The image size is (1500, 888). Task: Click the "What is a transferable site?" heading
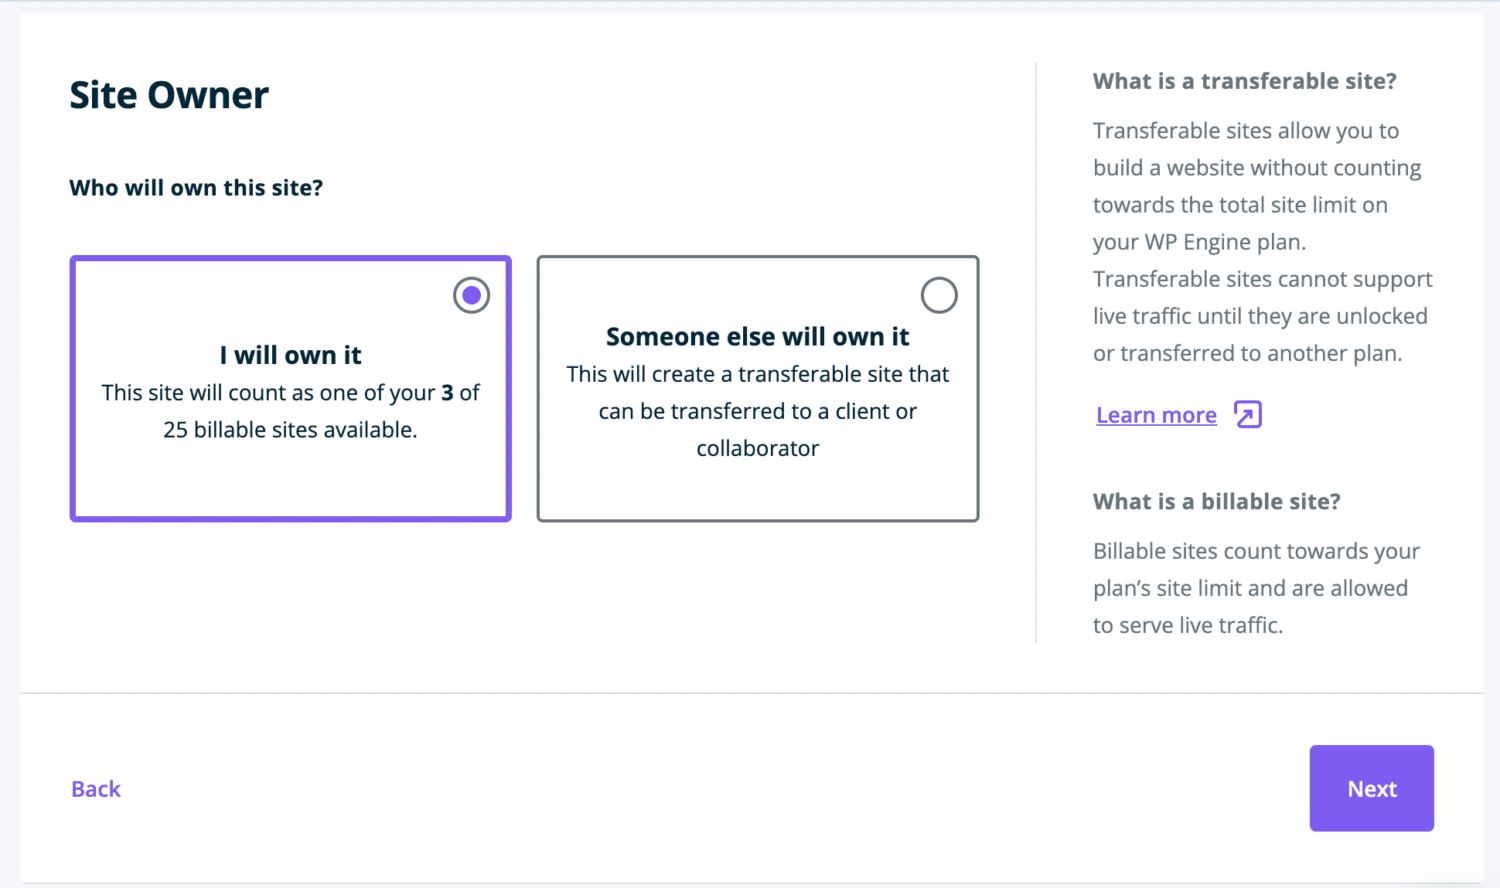click(x=1244, y=81)
